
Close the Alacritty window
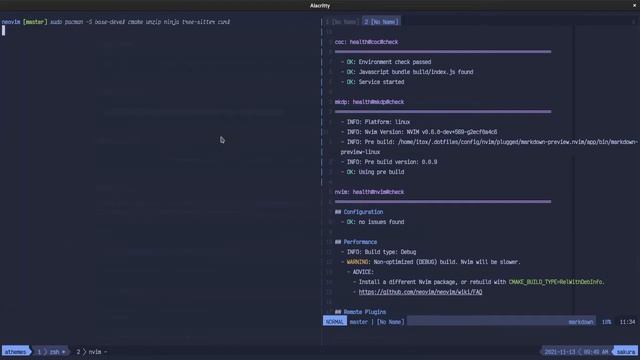(634, 5)
